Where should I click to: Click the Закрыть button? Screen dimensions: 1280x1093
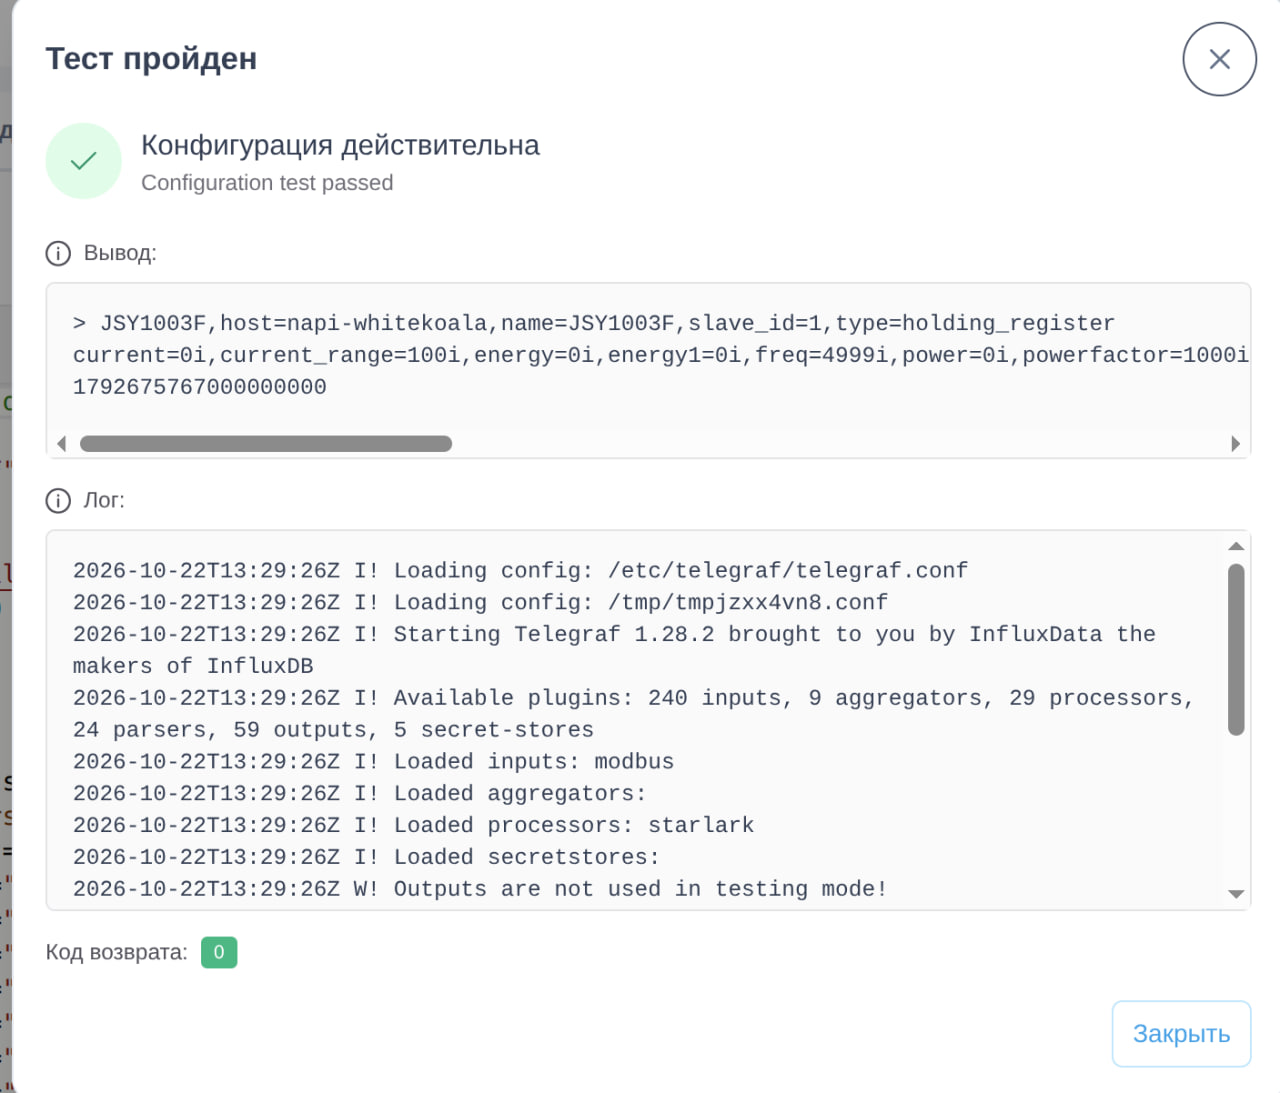point(1181,1034)
